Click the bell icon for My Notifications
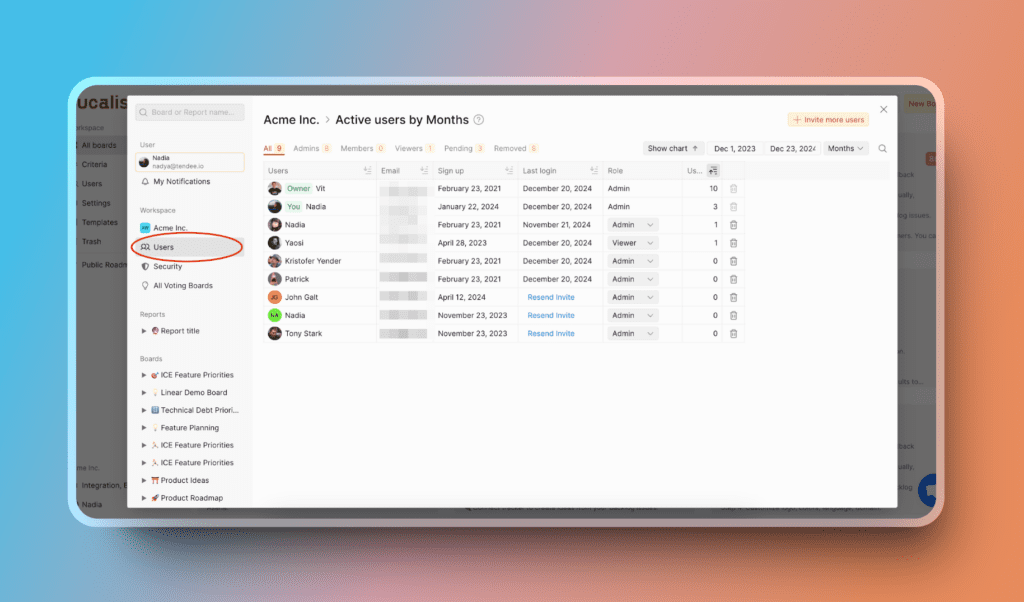 (146, 182)
